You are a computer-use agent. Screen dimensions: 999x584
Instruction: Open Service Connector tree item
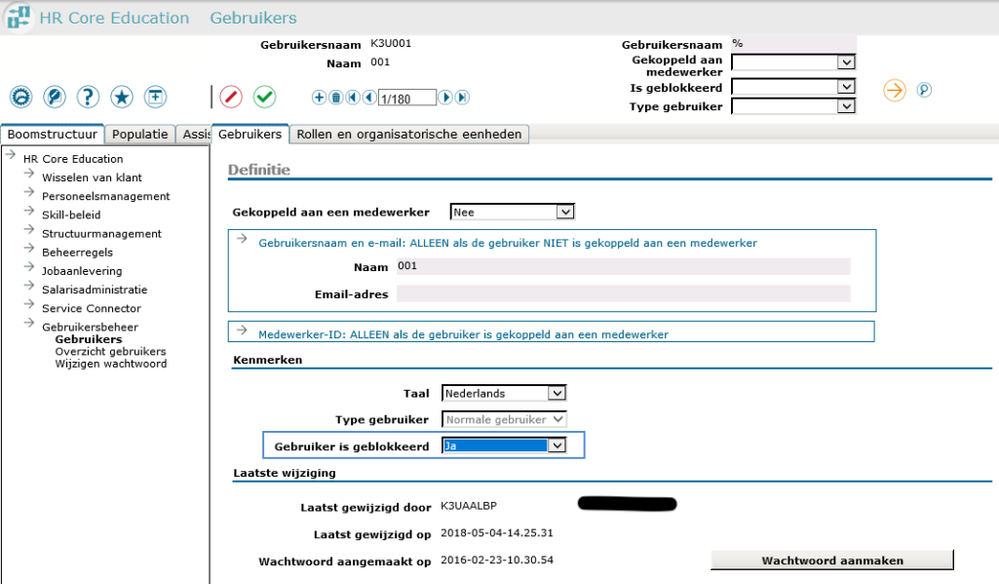click(92, 308)
